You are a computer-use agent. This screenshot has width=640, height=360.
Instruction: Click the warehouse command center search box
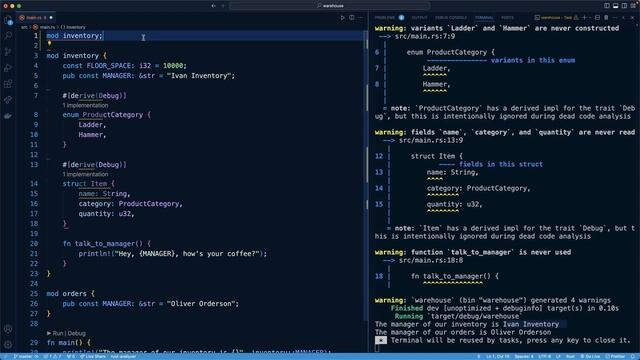(x=329, y=6)
